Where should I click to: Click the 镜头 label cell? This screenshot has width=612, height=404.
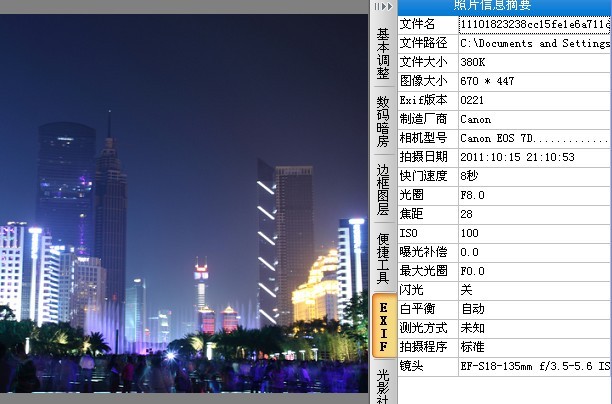click(428, 366)
